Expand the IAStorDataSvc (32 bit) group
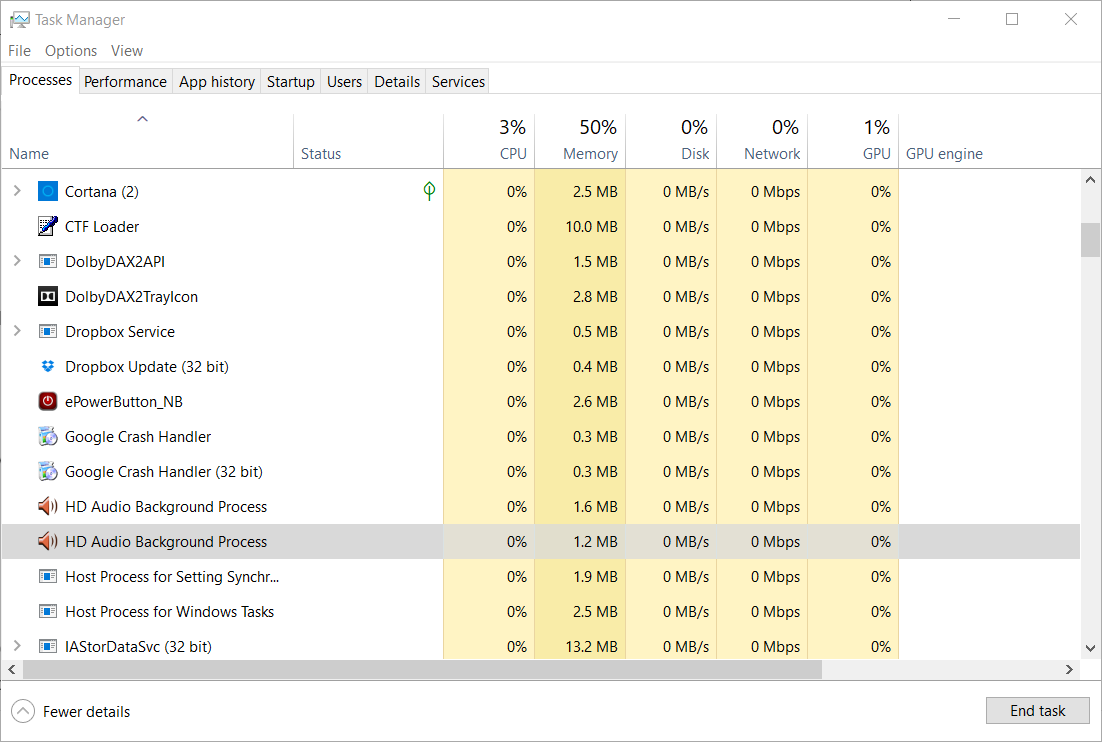The width and height of the screenshot is (1102, 742). 18,645
